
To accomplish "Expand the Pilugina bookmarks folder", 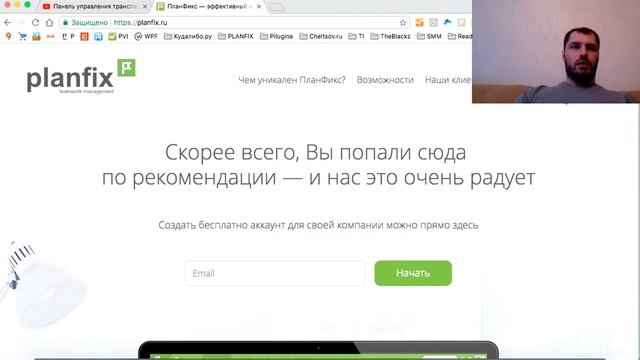I will (276, 36).
